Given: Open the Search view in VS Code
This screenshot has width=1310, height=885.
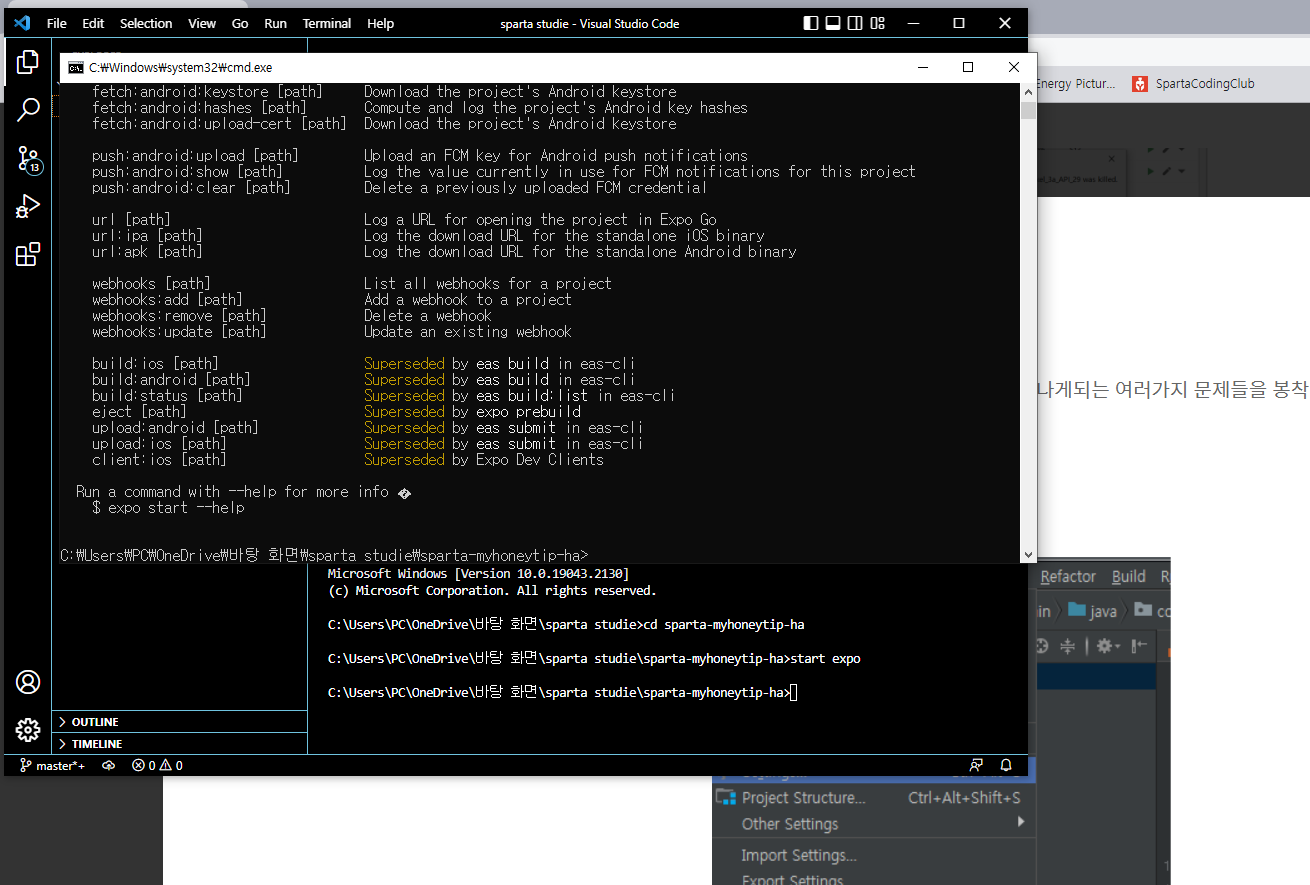Looking at the screenshot, I should (x=28, y=110).
